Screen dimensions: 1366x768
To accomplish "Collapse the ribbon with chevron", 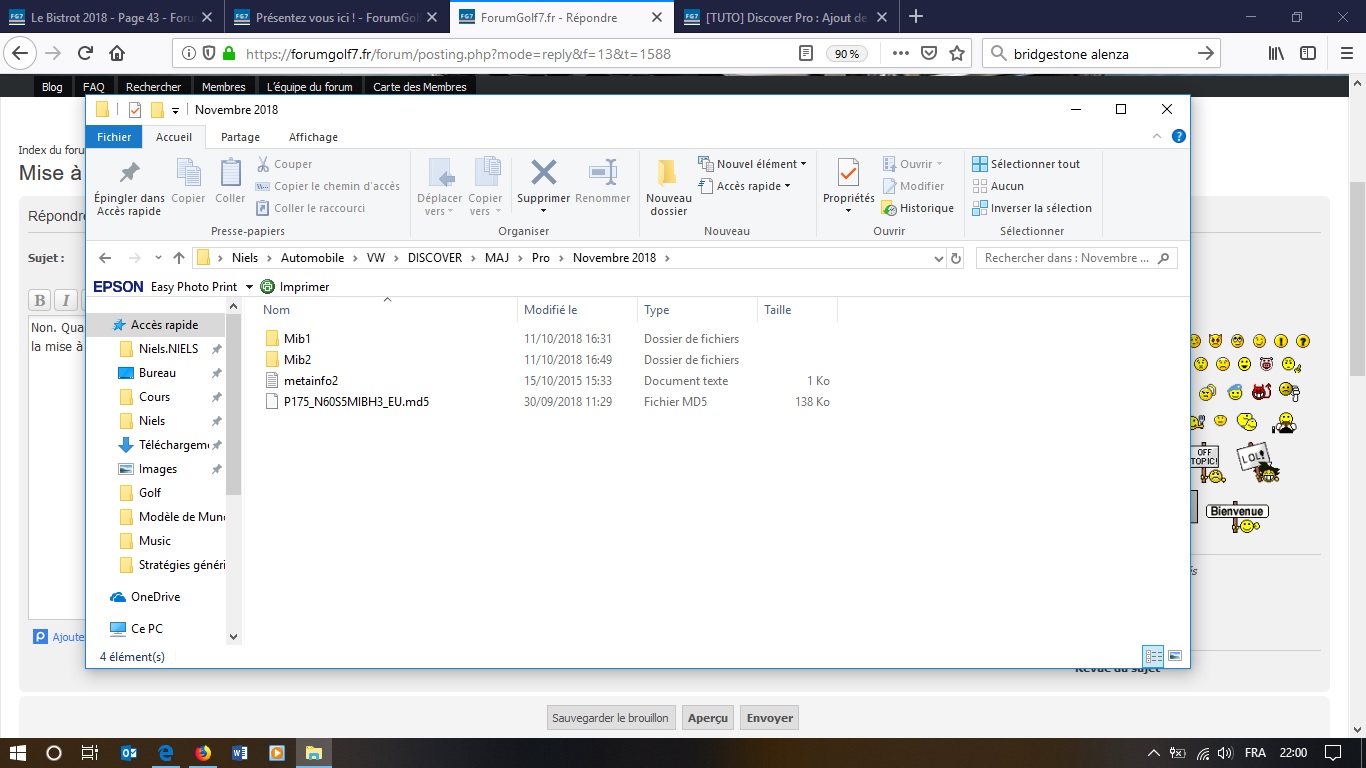I will point(1157,137).
